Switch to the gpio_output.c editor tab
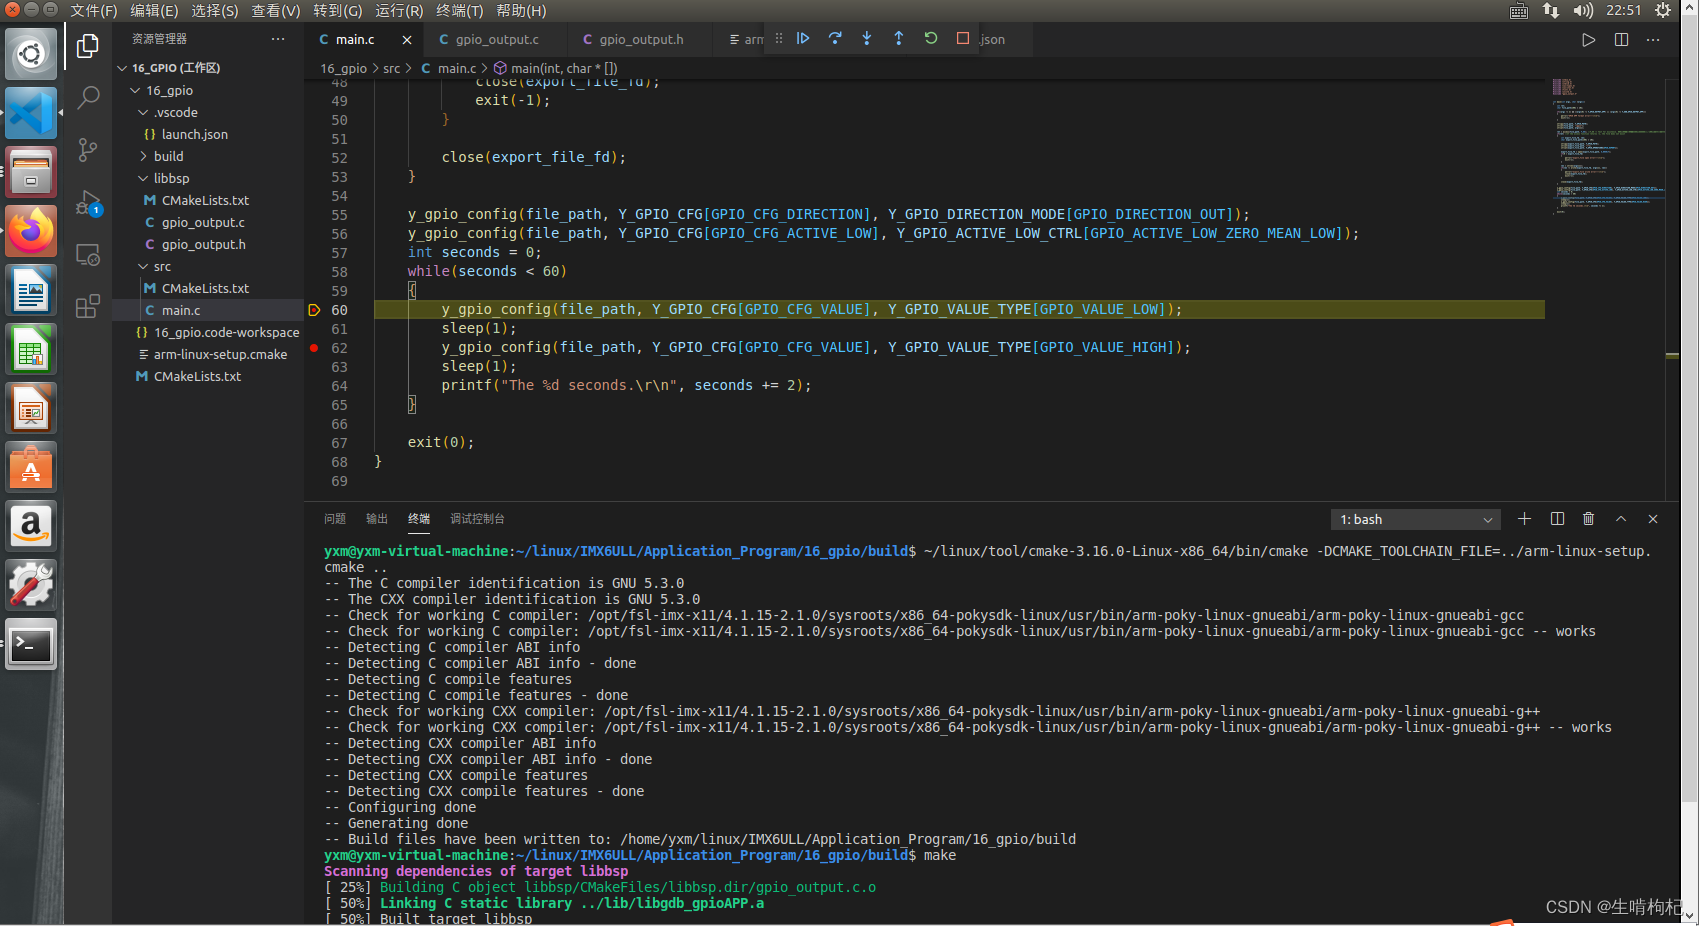Screen dimensions: 1699x926 [x=497, y=40]
